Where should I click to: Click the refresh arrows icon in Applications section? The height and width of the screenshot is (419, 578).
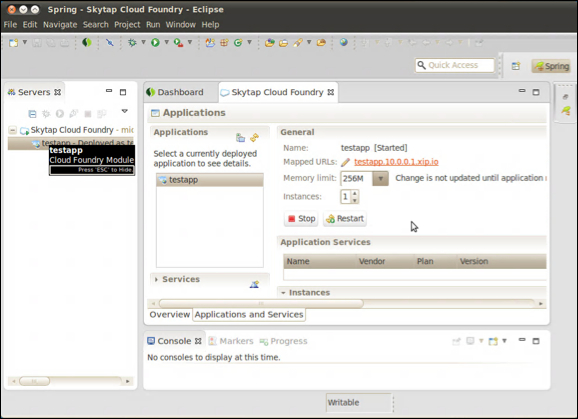coord(254,138)
